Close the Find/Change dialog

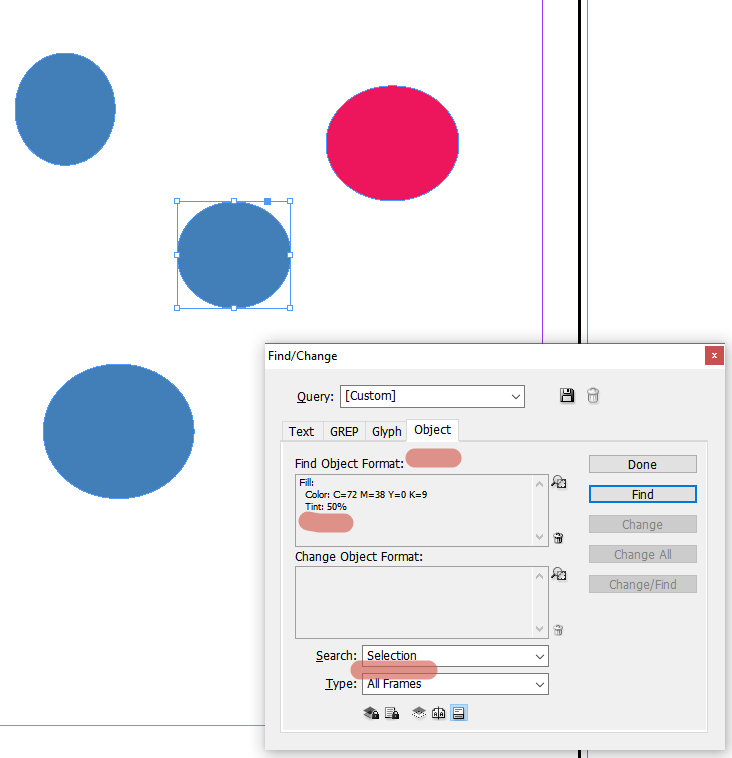click(x=714, y=356)
